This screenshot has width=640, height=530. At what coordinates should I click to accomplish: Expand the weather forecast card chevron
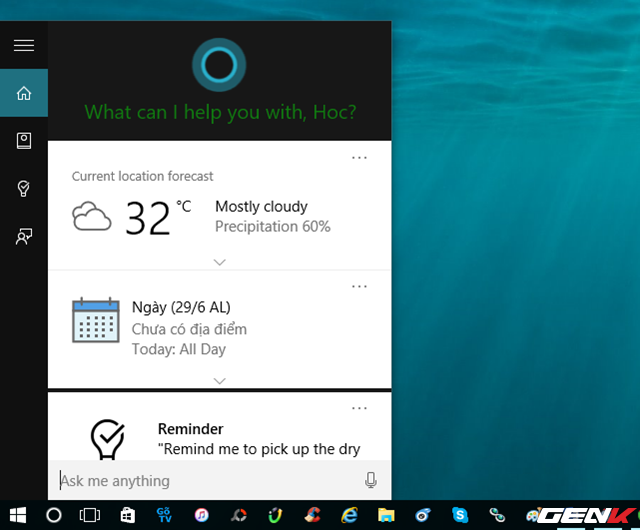(220, 262)
